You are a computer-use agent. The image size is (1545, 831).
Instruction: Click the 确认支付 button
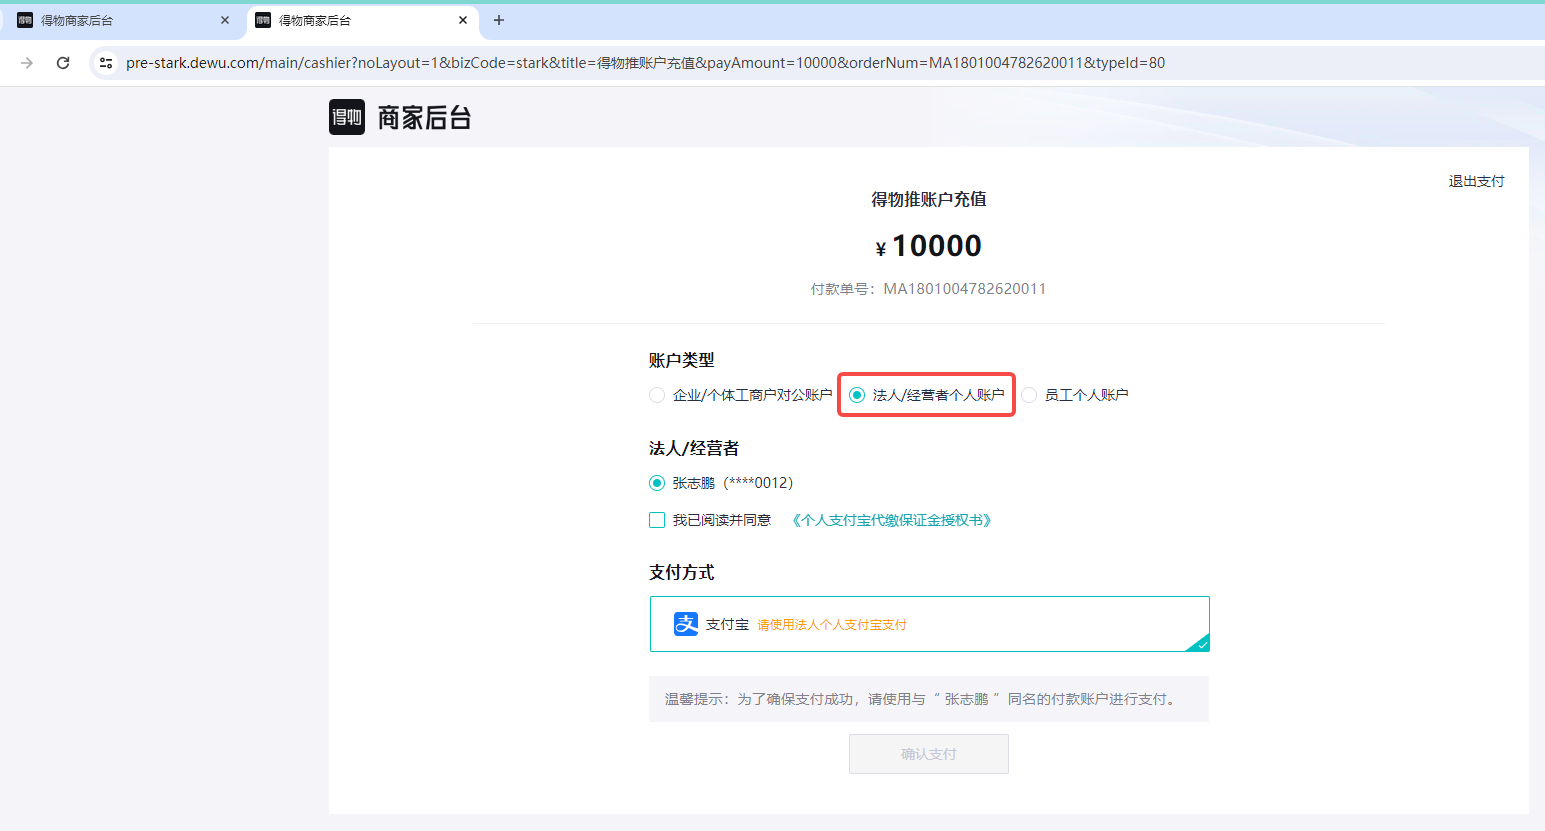pyautogui.click(x=929, y=754)
